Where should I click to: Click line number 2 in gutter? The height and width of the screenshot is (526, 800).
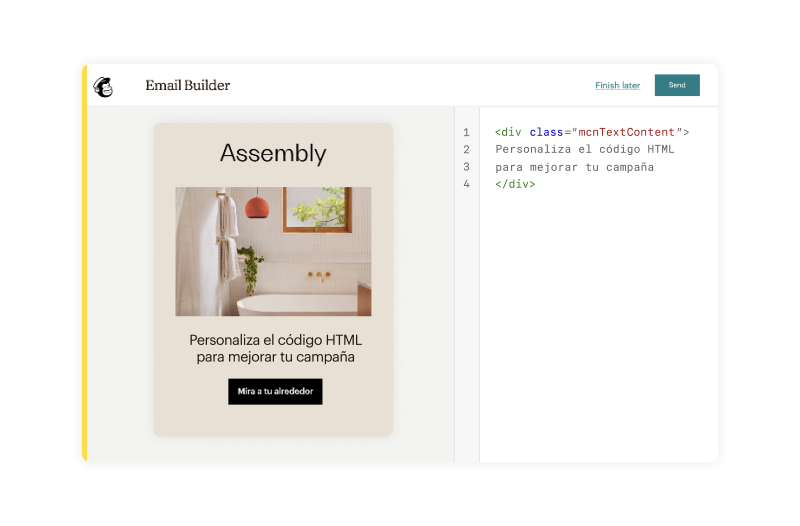(466, 150)
